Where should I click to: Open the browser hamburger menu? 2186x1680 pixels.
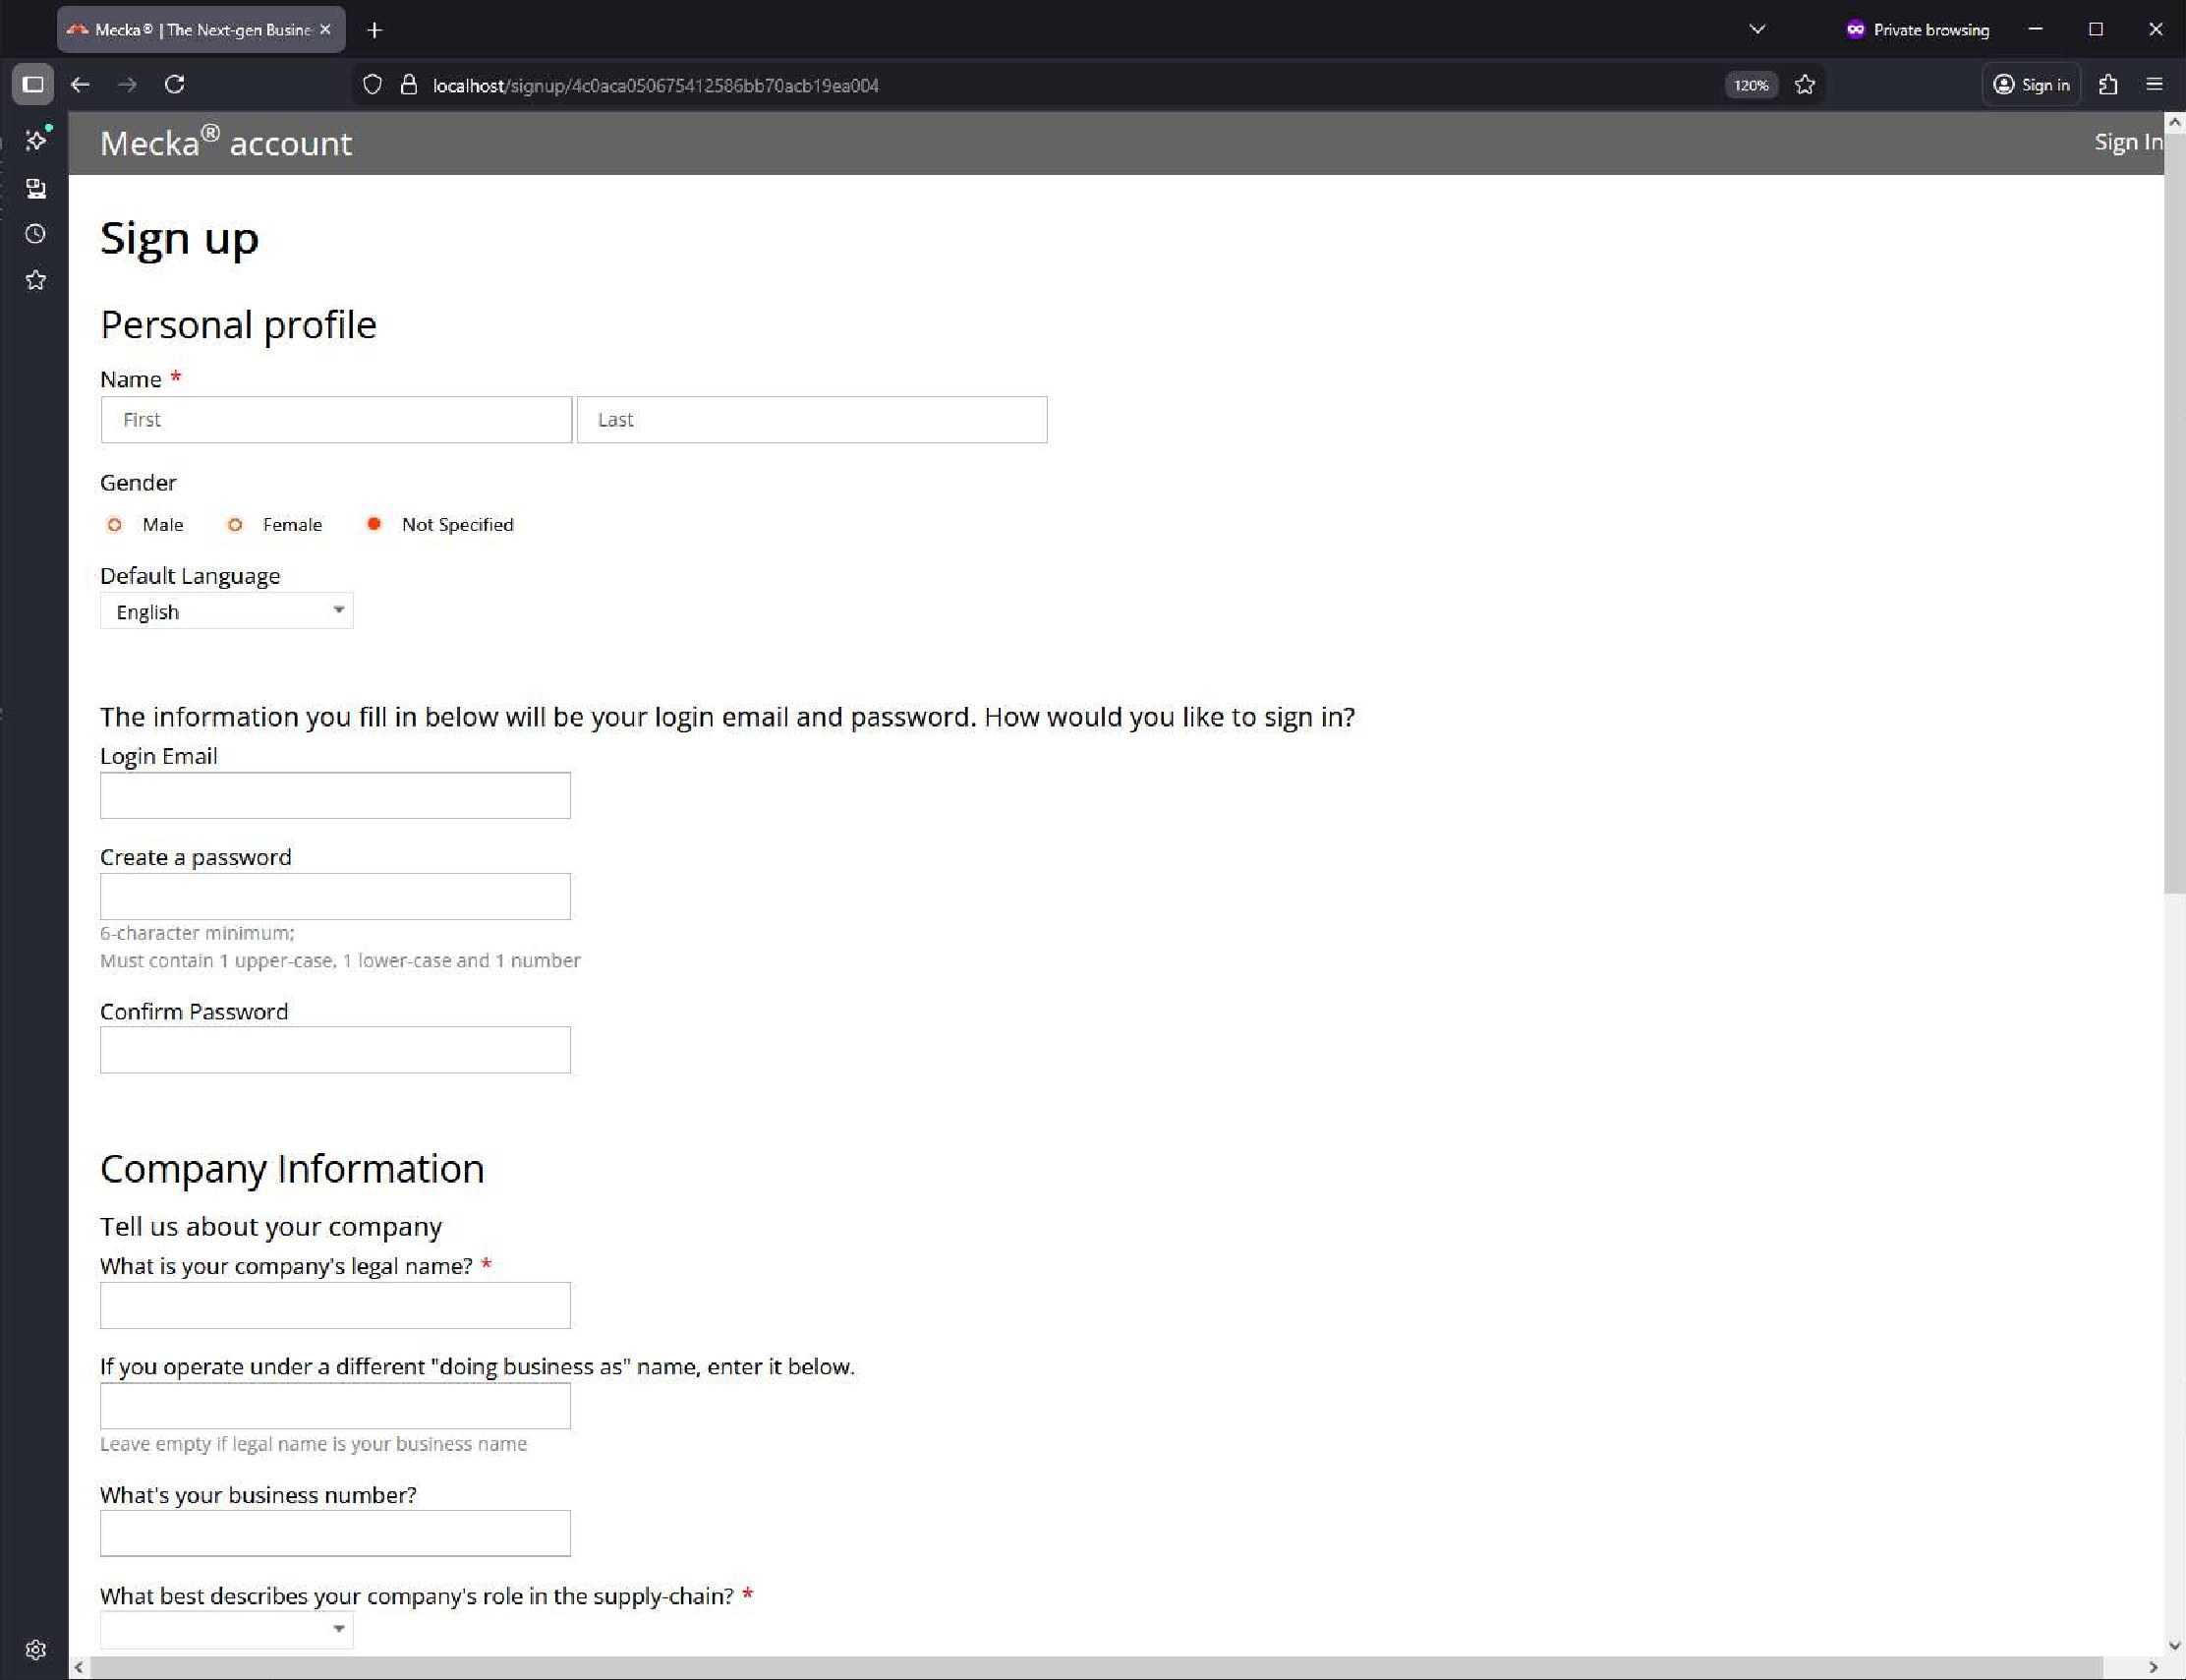(x=2154, y=85)
